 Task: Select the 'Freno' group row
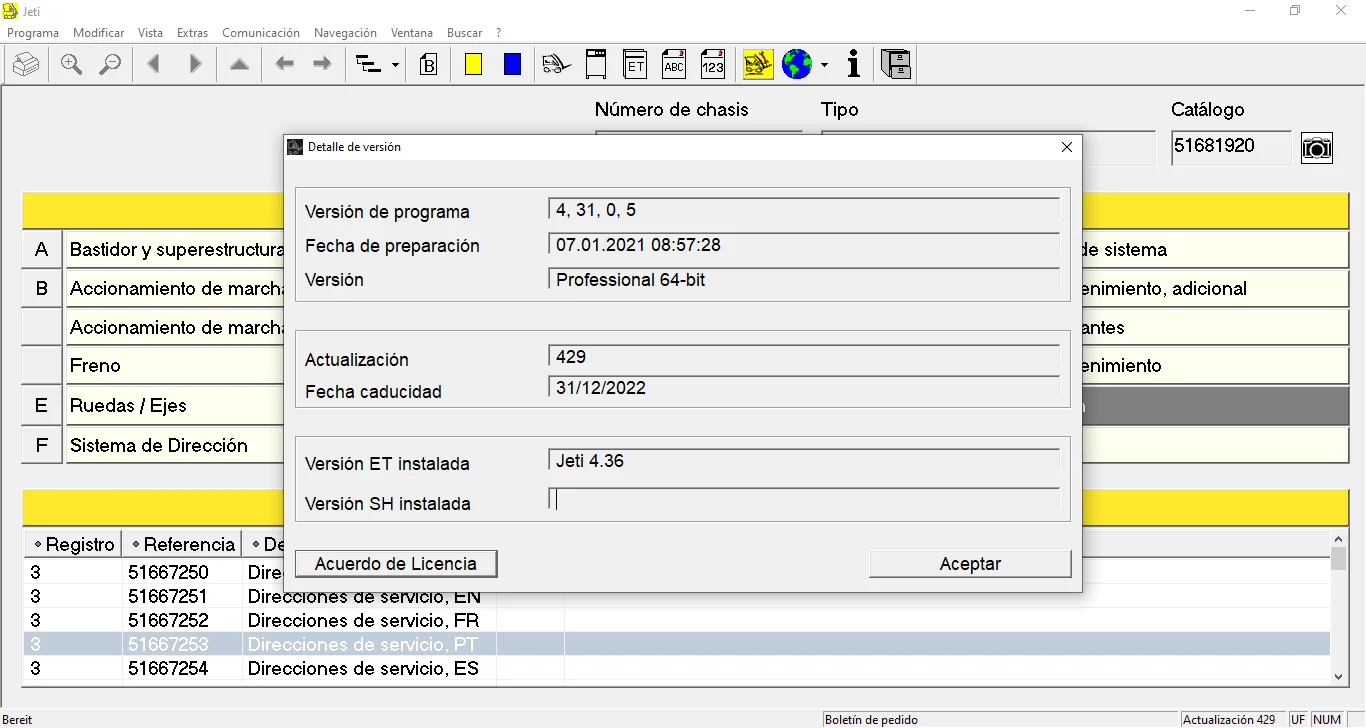pos(174,366)
